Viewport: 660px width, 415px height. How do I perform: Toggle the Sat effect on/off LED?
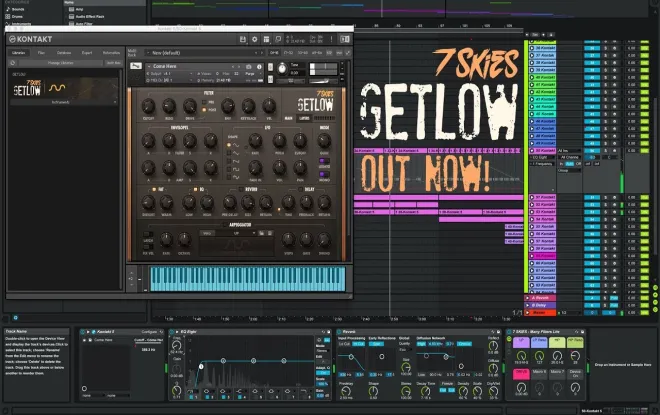point(154,189)
